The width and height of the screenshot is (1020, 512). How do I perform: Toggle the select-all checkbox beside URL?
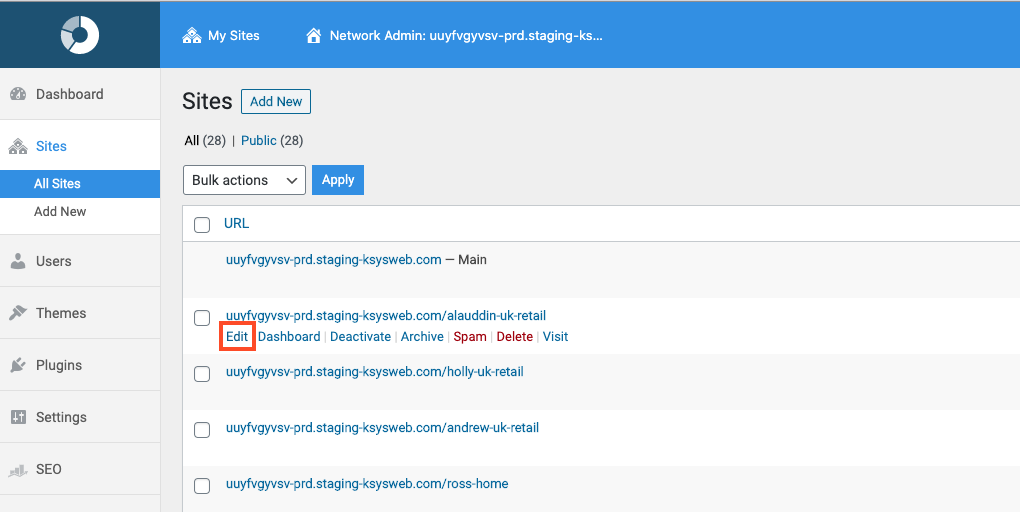coord(202,224)
